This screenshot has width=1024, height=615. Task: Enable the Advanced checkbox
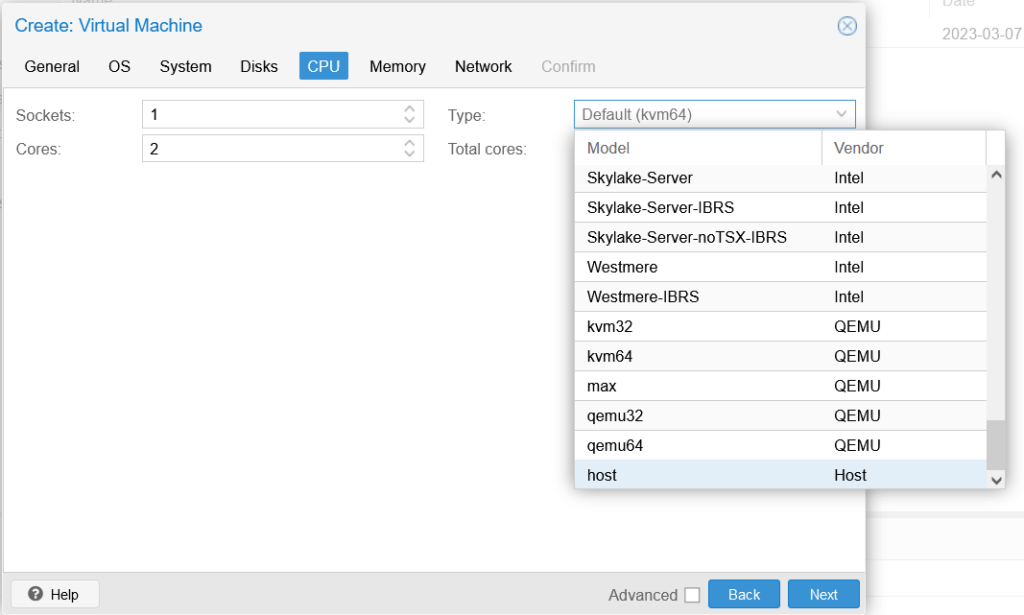[692, 595]
